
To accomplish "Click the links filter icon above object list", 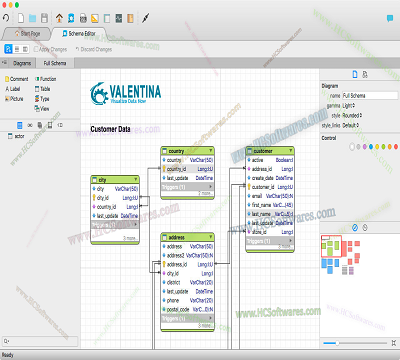I will [x=30, y=125].
